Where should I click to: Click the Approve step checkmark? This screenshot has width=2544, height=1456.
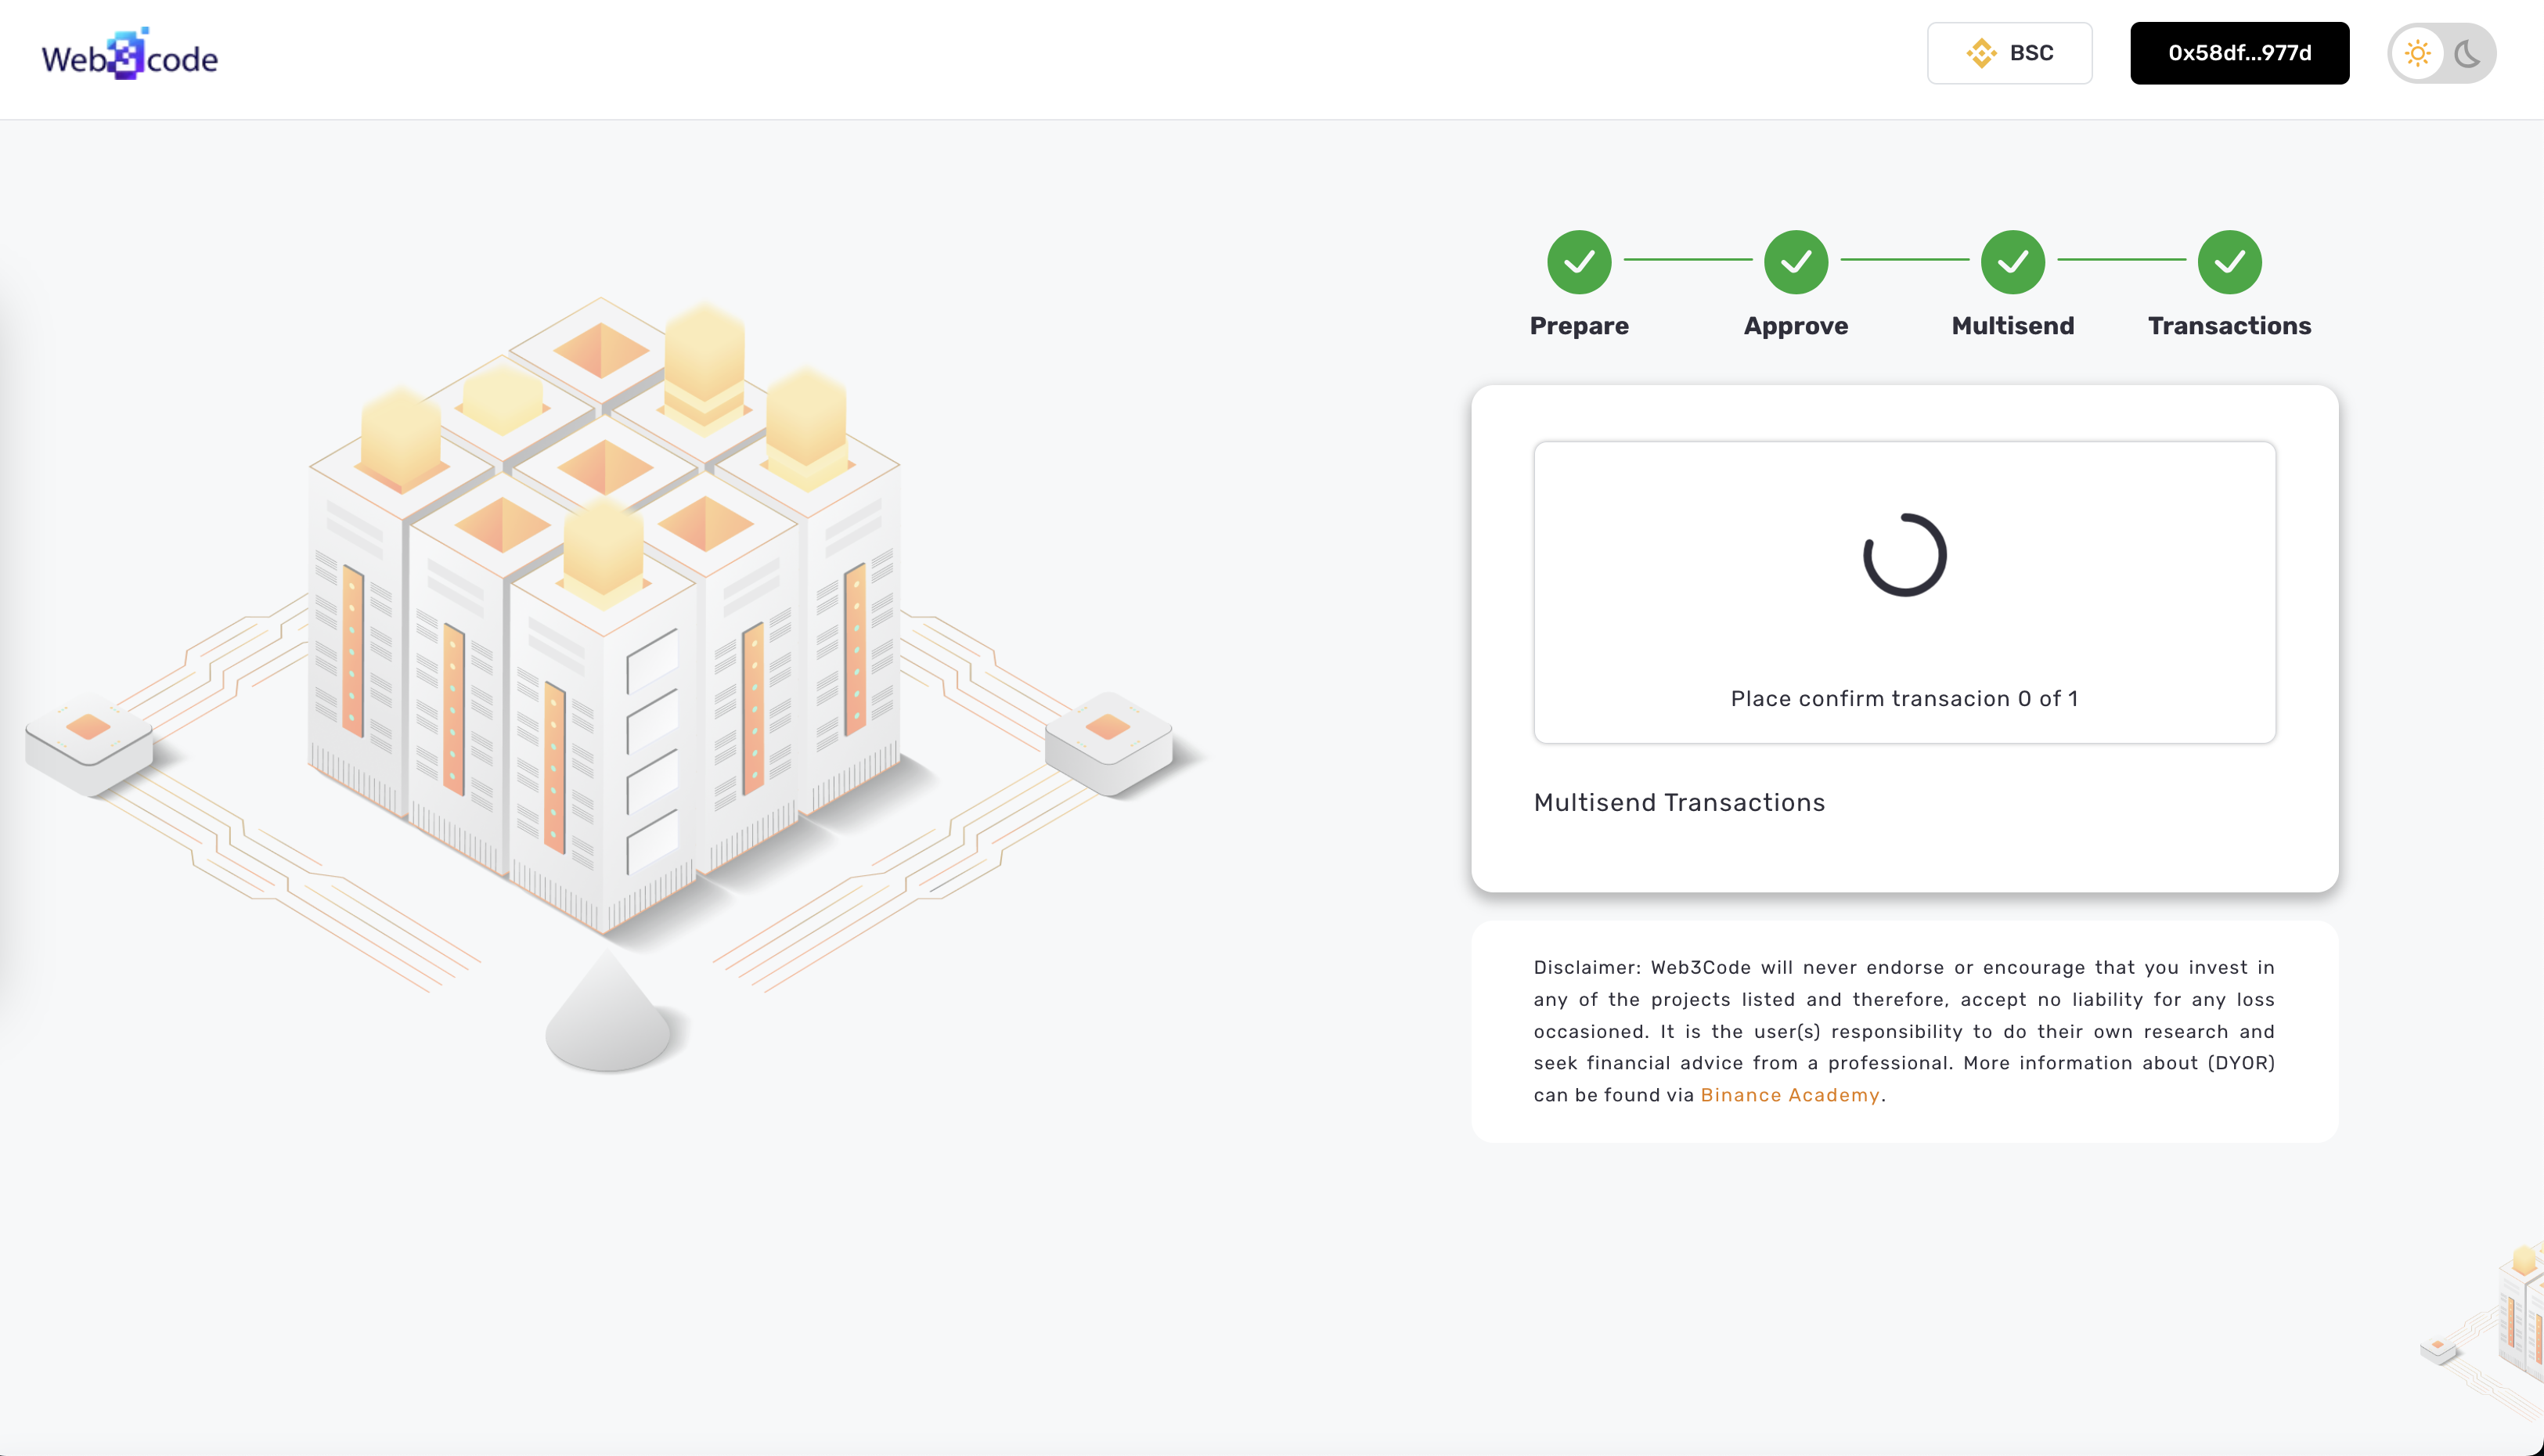coord(1796,262)
